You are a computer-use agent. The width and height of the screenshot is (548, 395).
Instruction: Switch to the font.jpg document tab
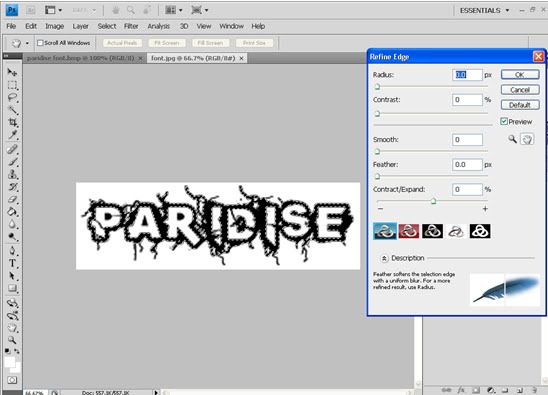[x=193, y=58]
